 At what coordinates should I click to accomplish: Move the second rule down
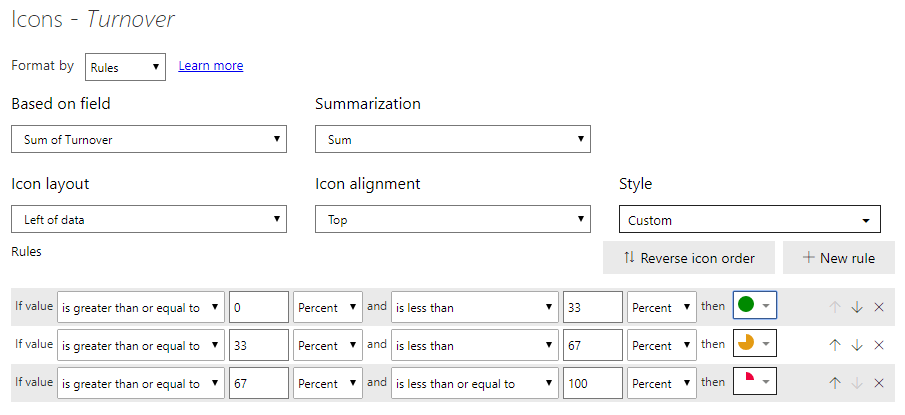(857, 345)
